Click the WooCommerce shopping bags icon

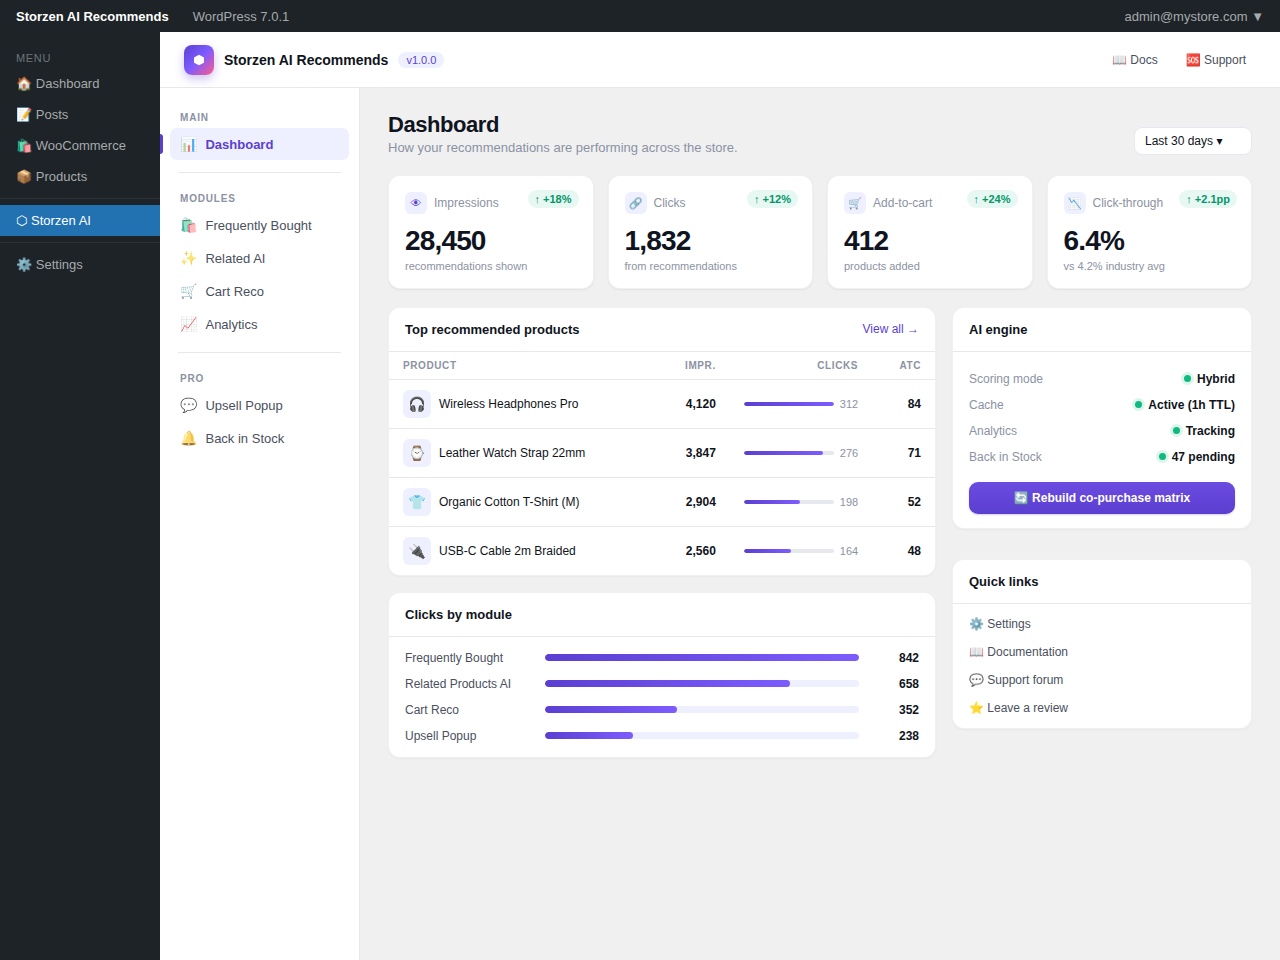(x=24, y=146)
